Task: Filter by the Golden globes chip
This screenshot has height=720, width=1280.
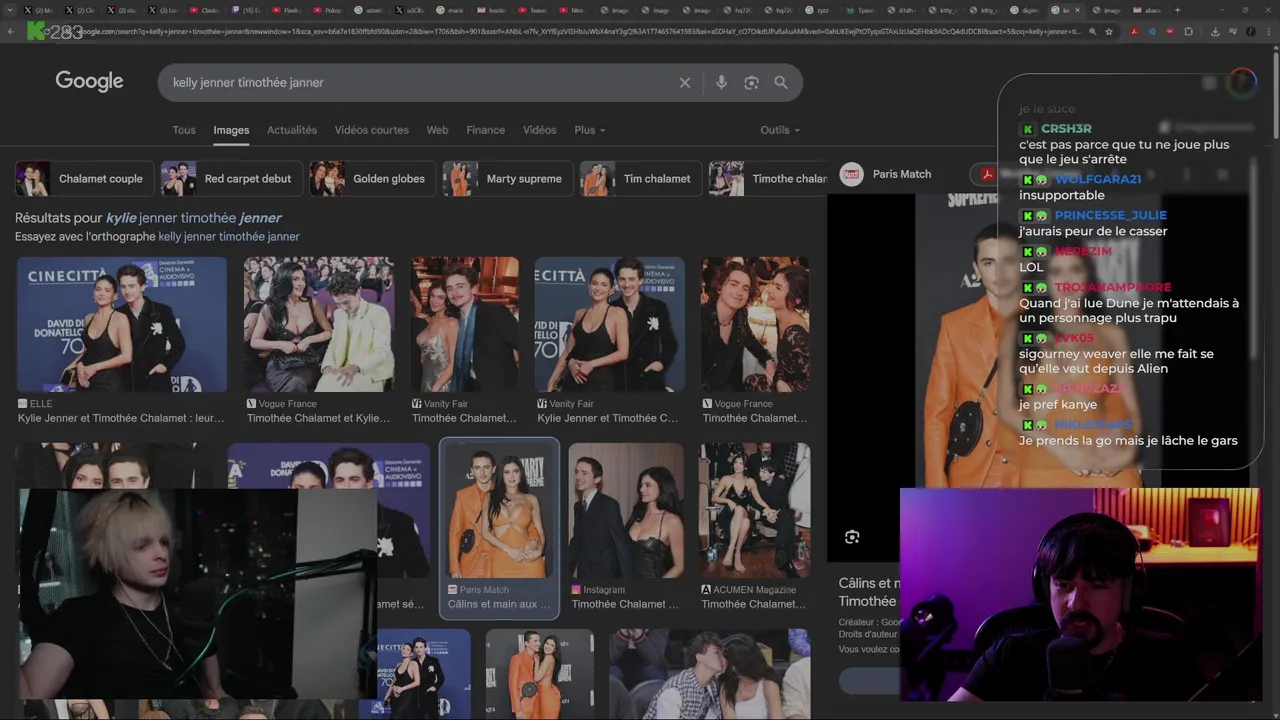Action: (372, 179)
